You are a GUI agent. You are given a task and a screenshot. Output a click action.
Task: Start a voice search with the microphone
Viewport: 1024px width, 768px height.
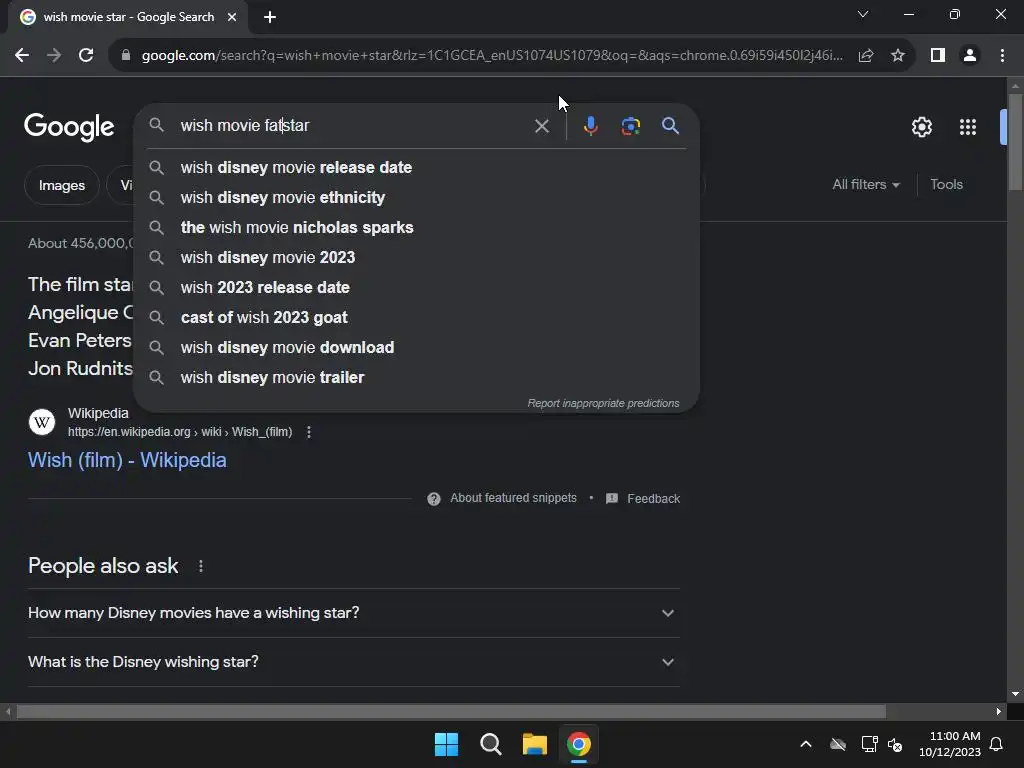click(590, 126)
